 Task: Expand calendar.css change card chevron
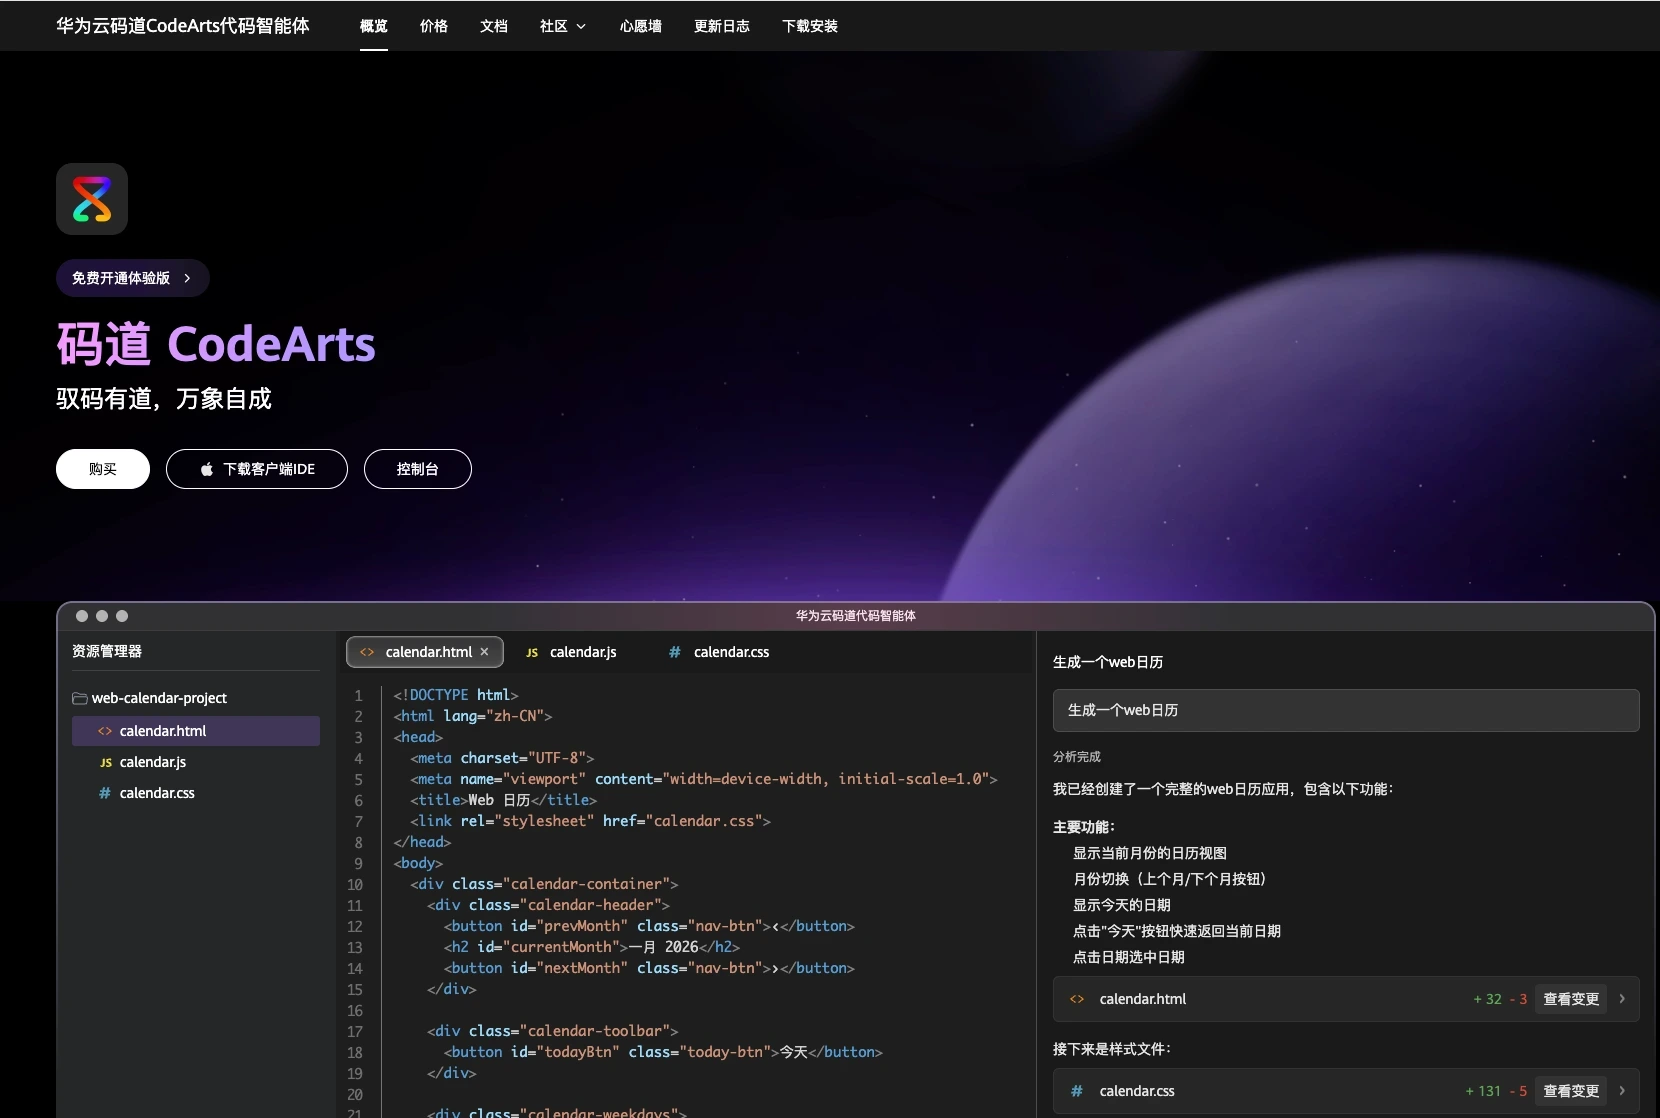tap(1622, 1091)
